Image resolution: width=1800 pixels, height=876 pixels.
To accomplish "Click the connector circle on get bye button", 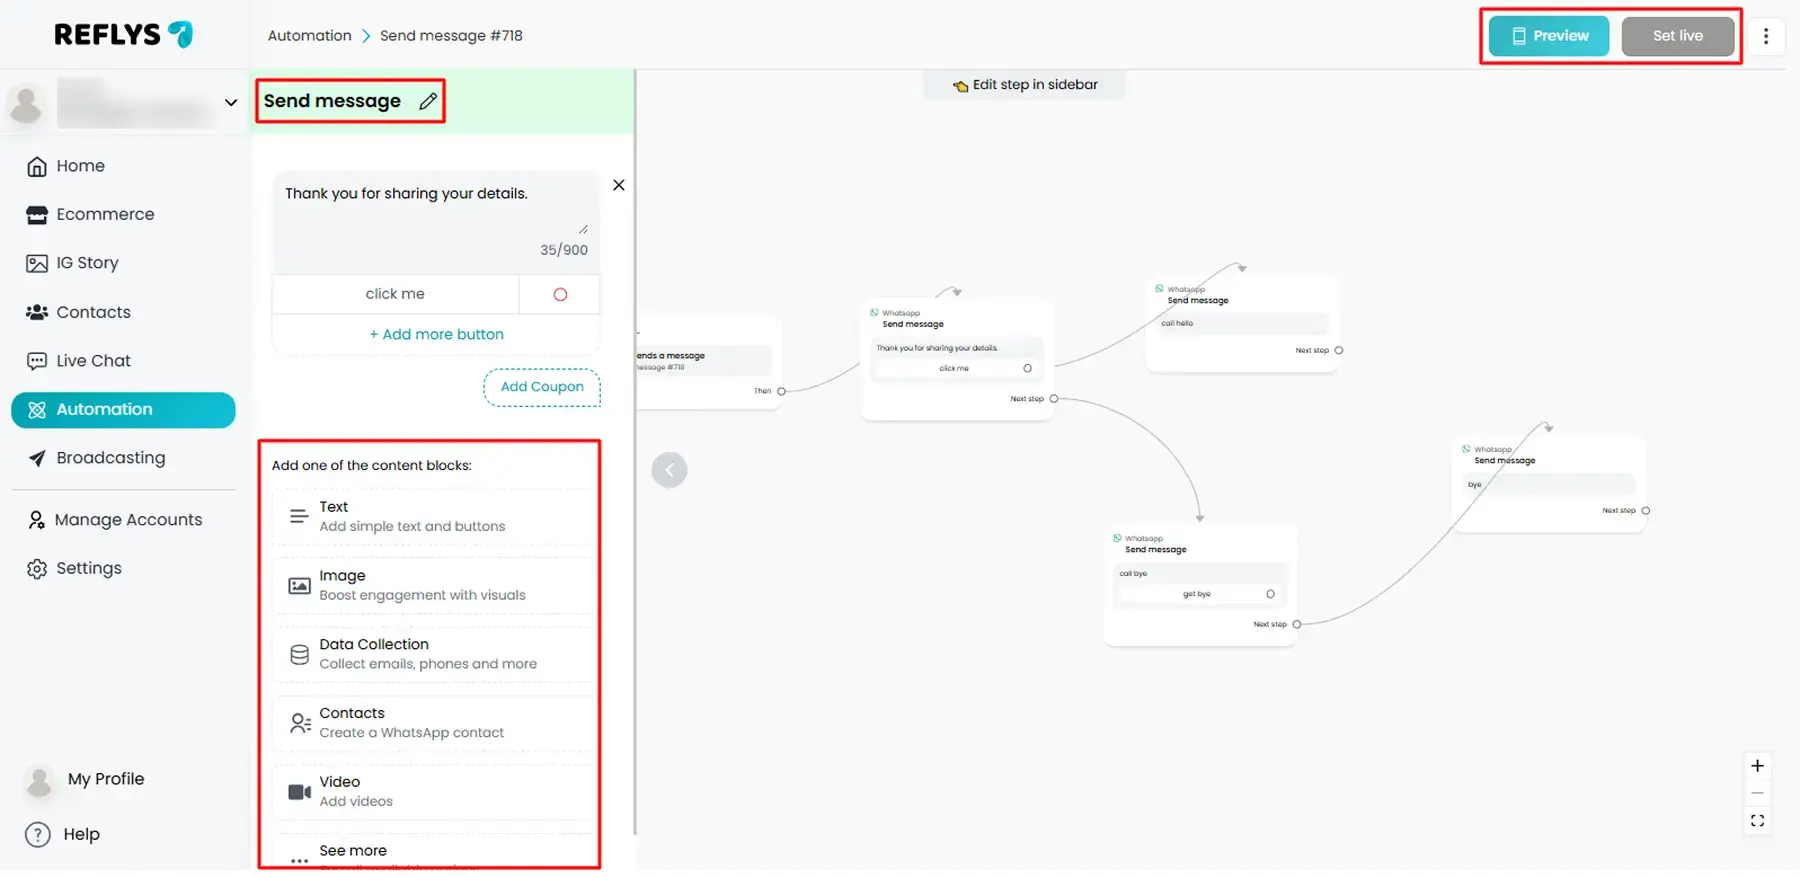I will [1270, 594].
